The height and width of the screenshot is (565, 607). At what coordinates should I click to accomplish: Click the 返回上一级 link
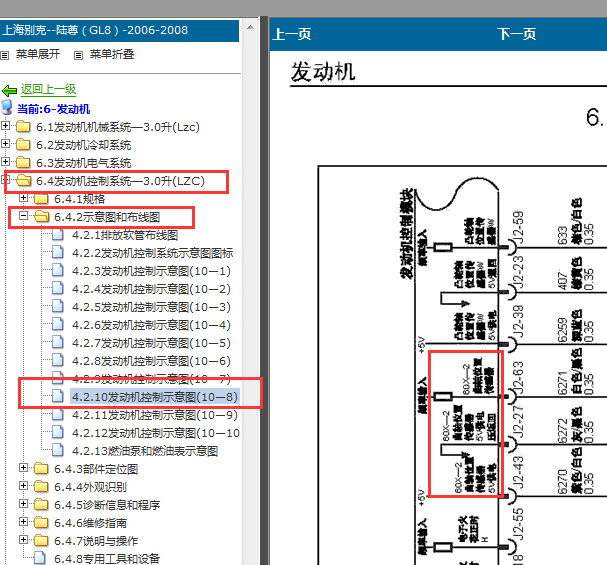click(48, 89)
